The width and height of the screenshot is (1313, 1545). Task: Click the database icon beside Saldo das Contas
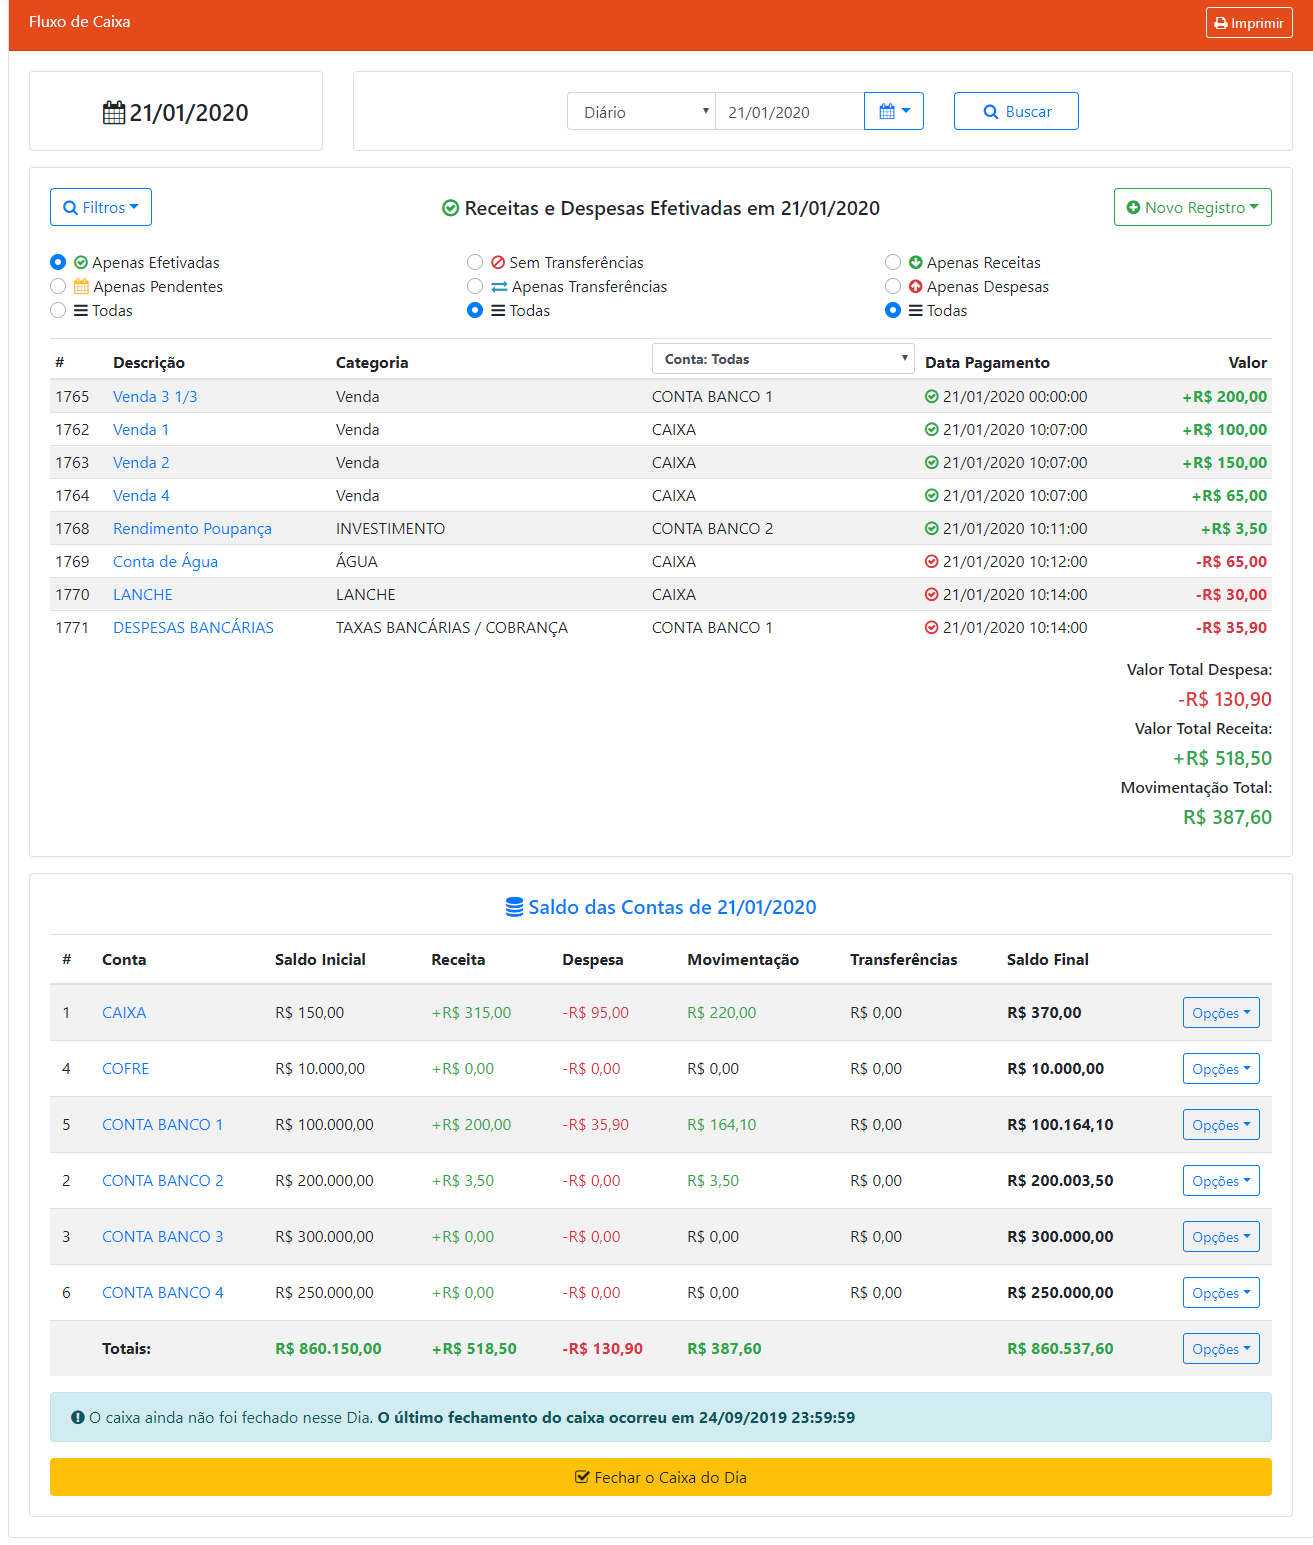coord(514,907)
